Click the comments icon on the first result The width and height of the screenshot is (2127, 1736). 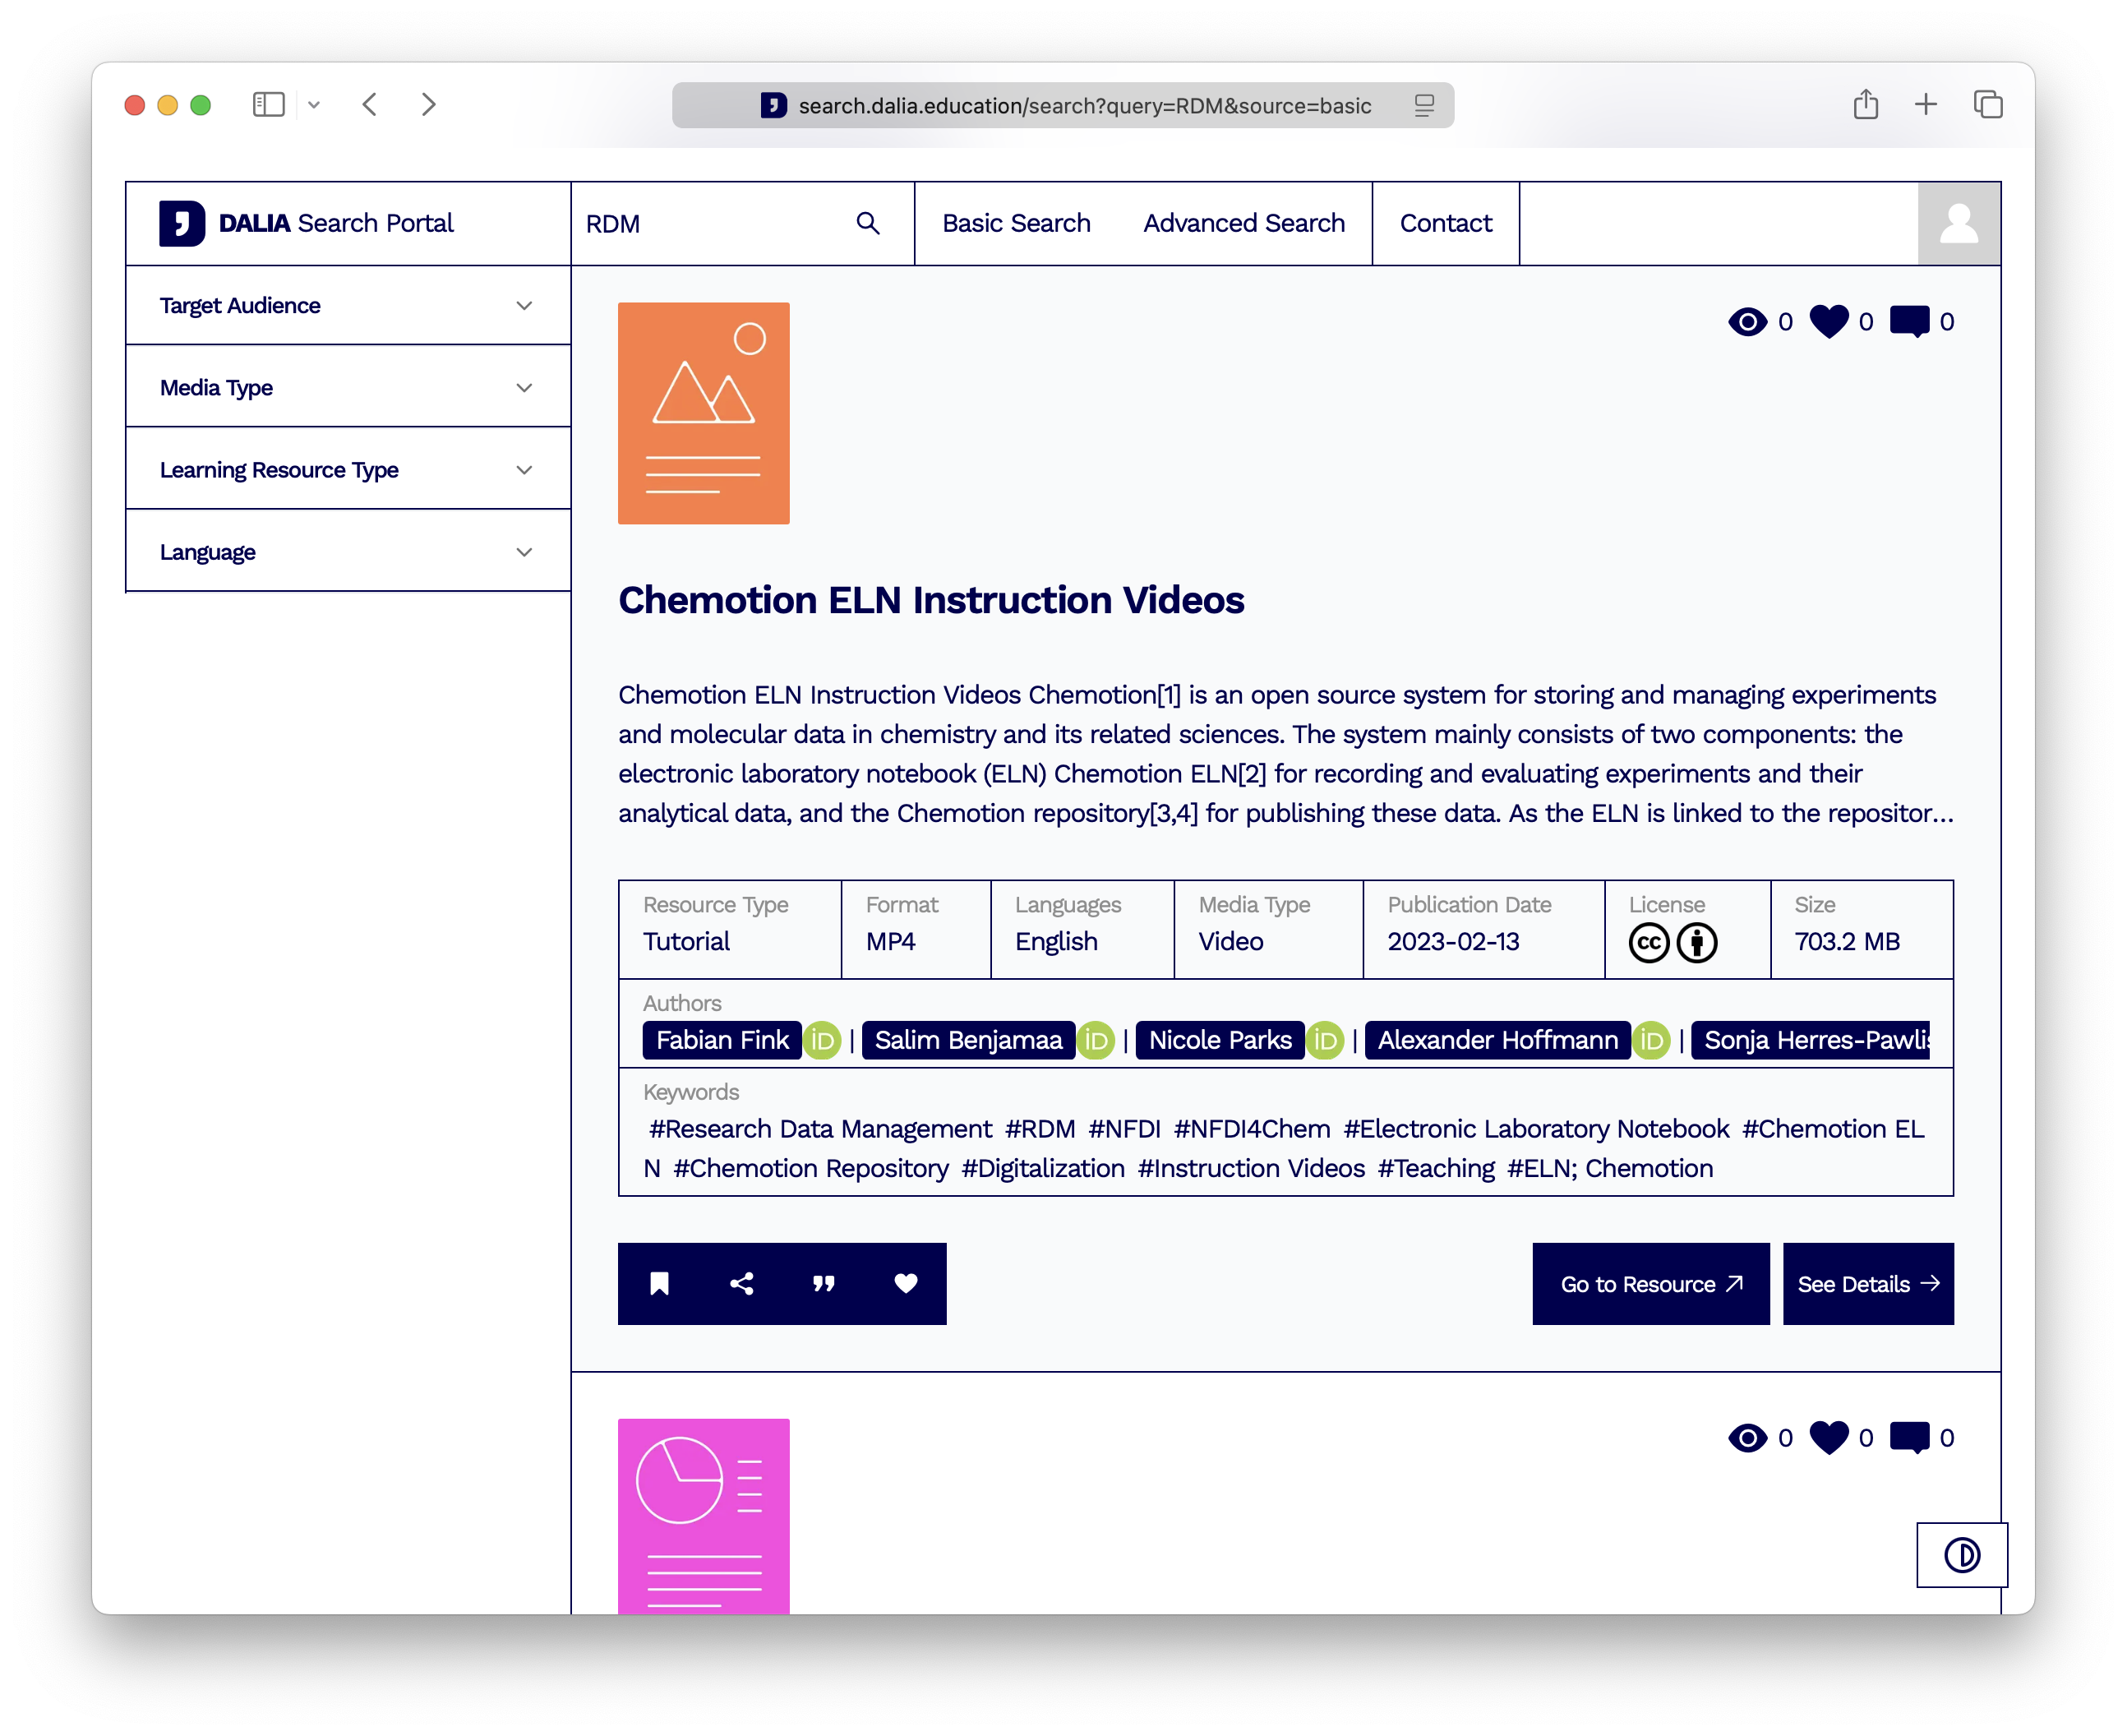pyautogui.click(x=1909, y=322)
